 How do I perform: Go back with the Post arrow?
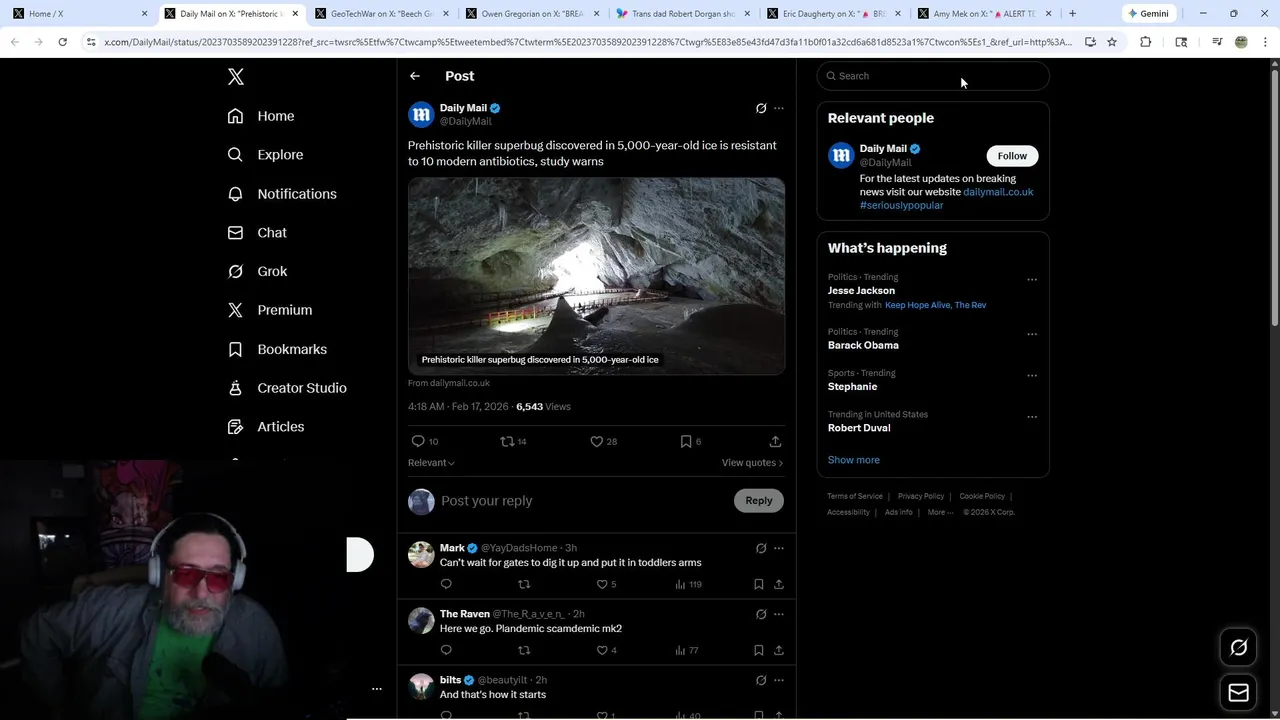(415, 76)
